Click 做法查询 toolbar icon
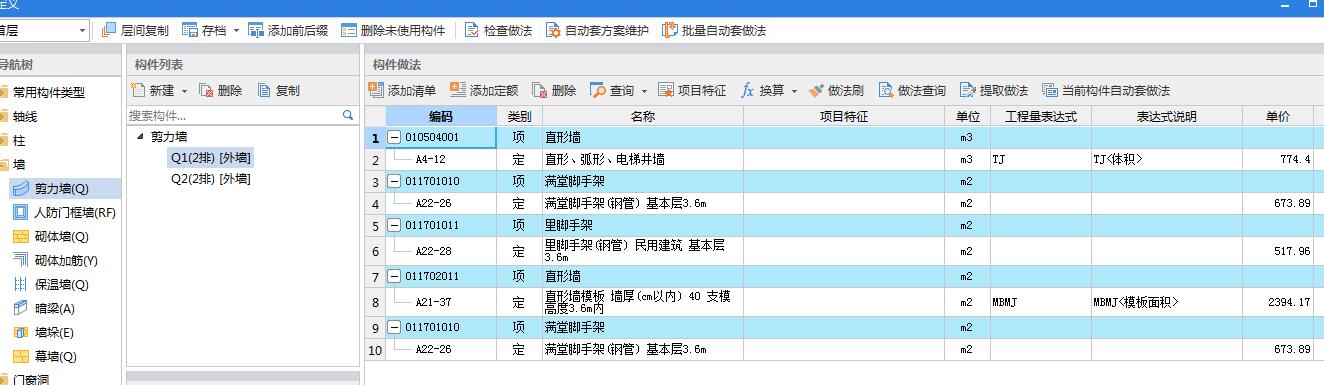 [x=886, y=90]
